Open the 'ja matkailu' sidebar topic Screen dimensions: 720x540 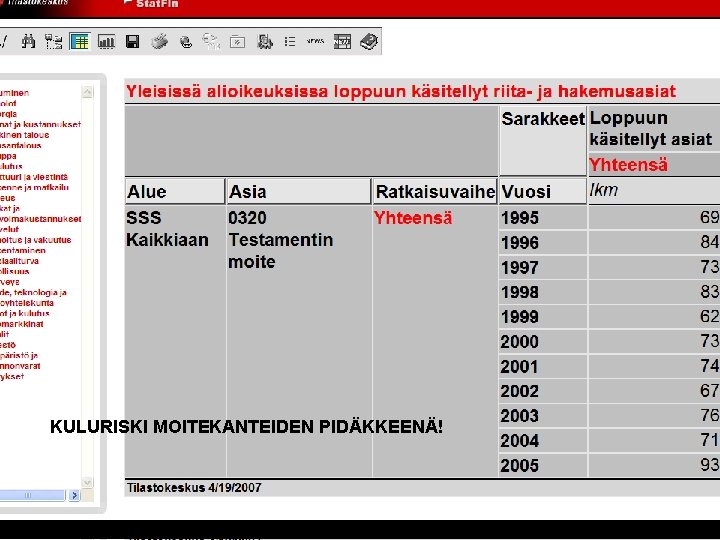click(x=34, y=187)
